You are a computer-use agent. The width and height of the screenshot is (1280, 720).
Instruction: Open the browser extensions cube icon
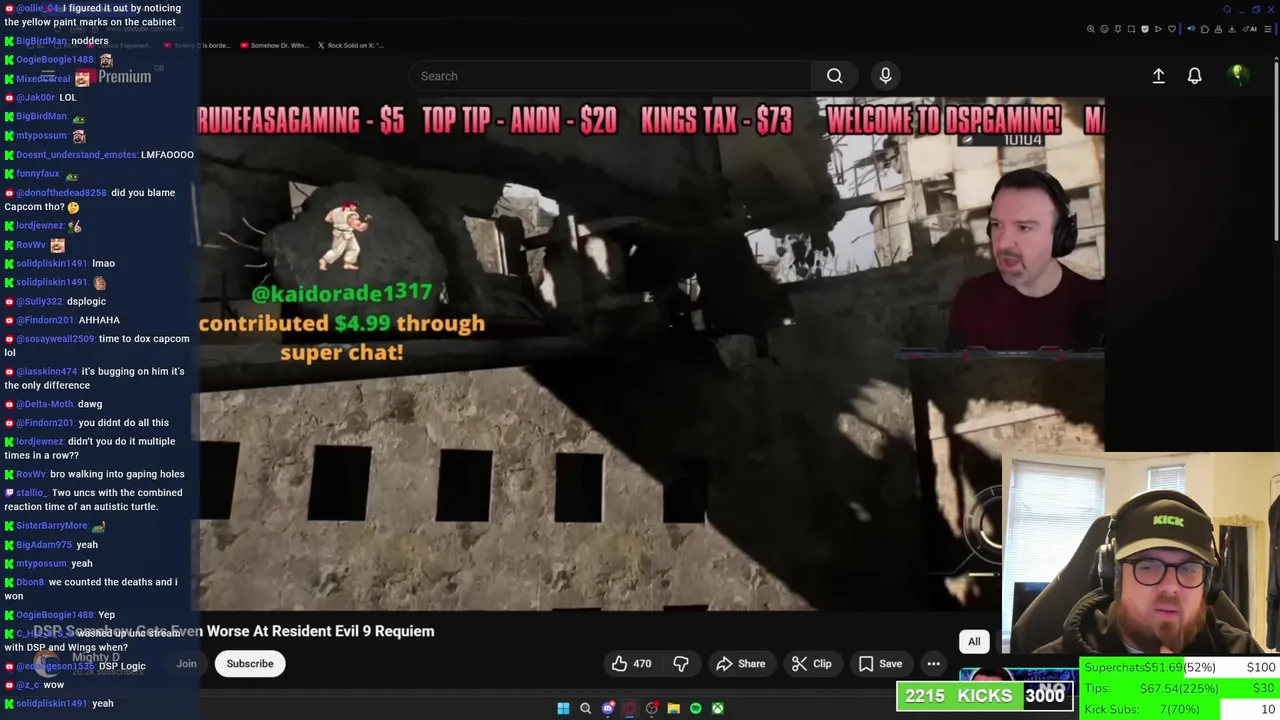coord(1205,29)
